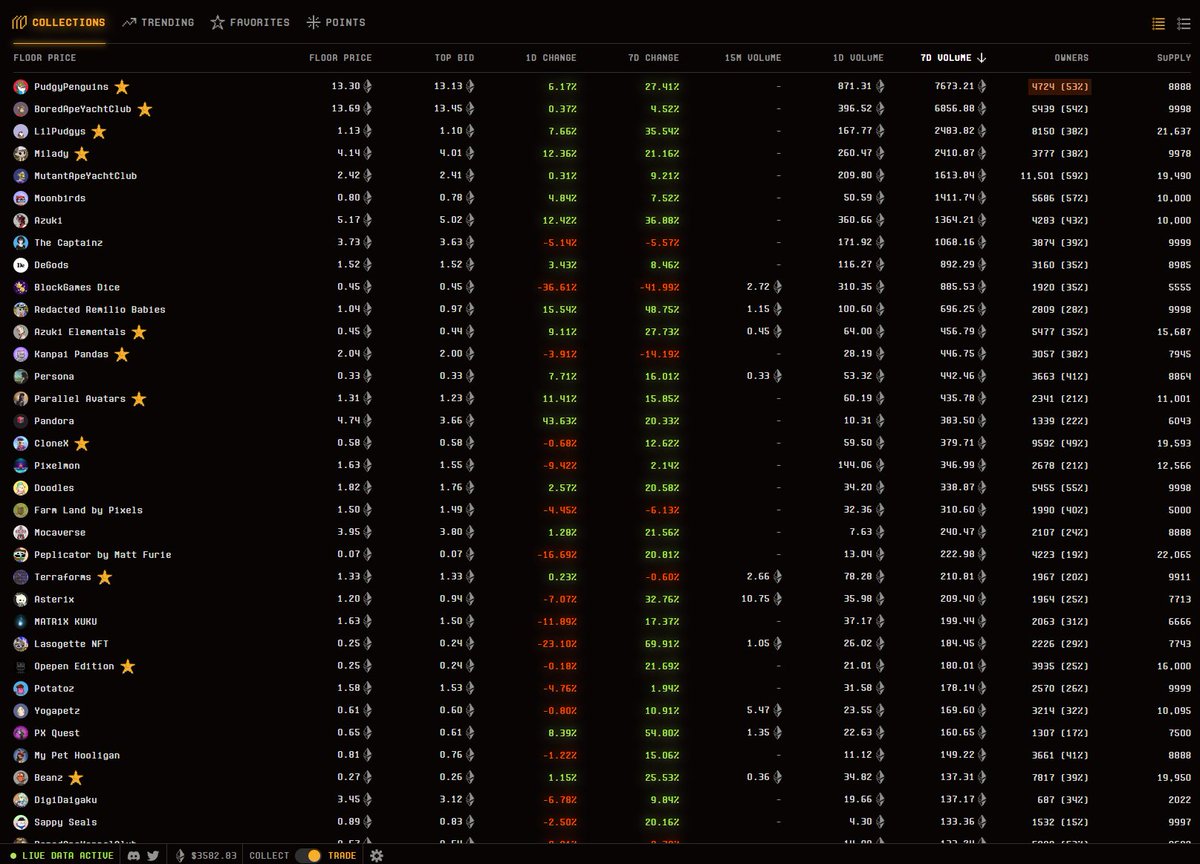Toggle the Collect/Trade switch

[x=308, y=855]
